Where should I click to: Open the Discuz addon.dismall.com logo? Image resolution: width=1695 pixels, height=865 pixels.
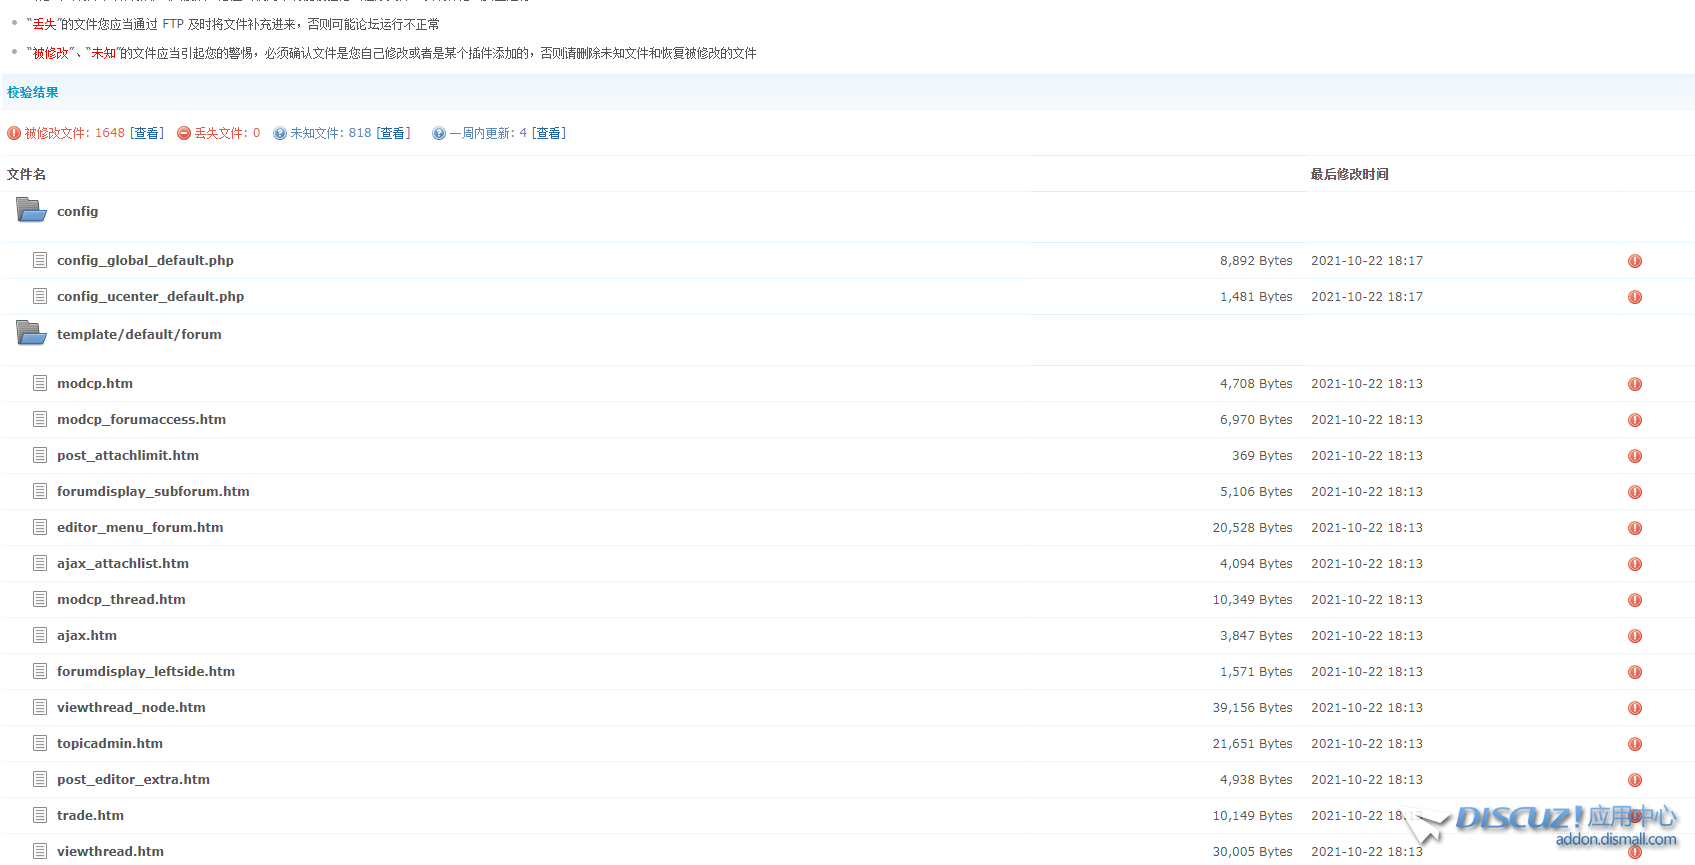(1564, 826)
